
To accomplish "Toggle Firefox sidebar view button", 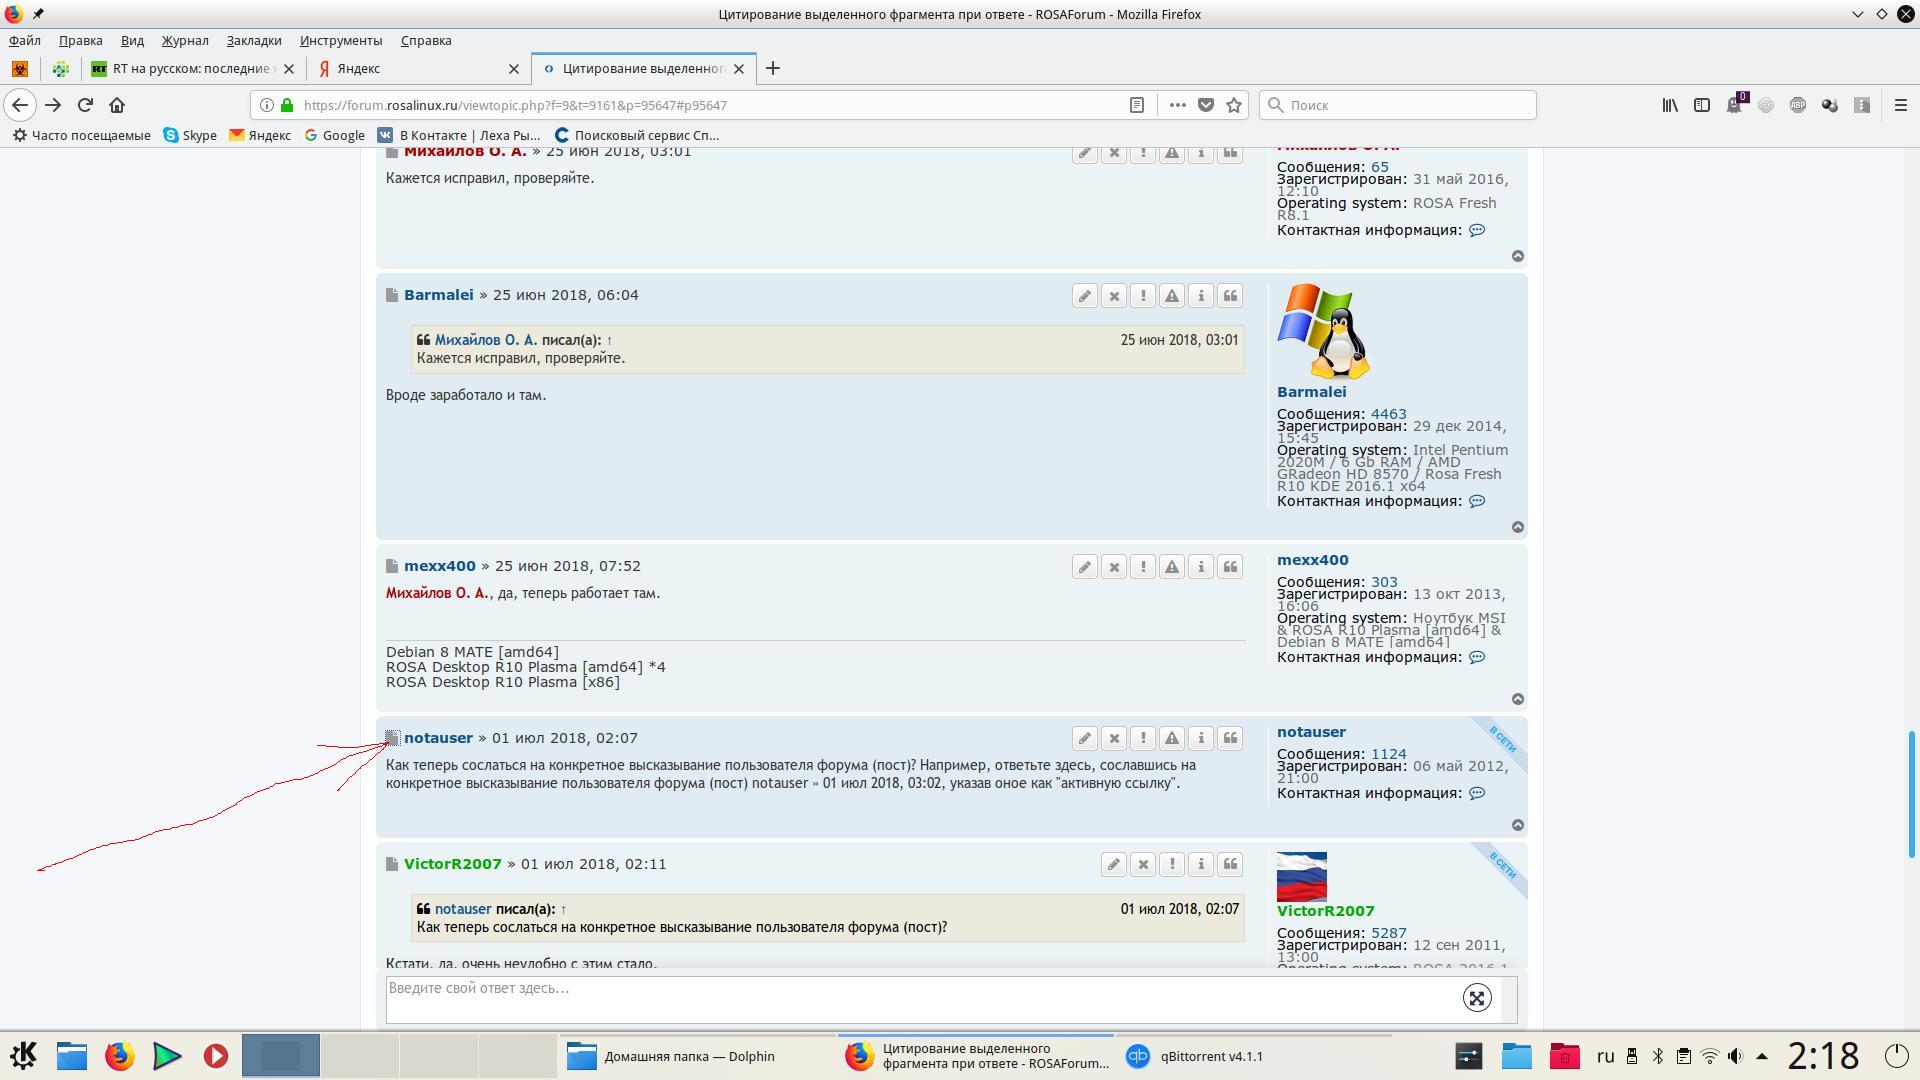I will (1702, 105).
